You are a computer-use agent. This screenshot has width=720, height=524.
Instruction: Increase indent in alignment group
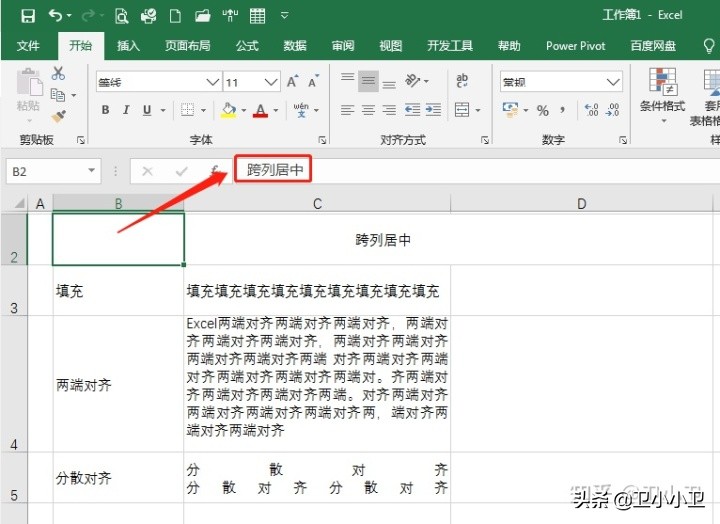[x=433, y=110]
